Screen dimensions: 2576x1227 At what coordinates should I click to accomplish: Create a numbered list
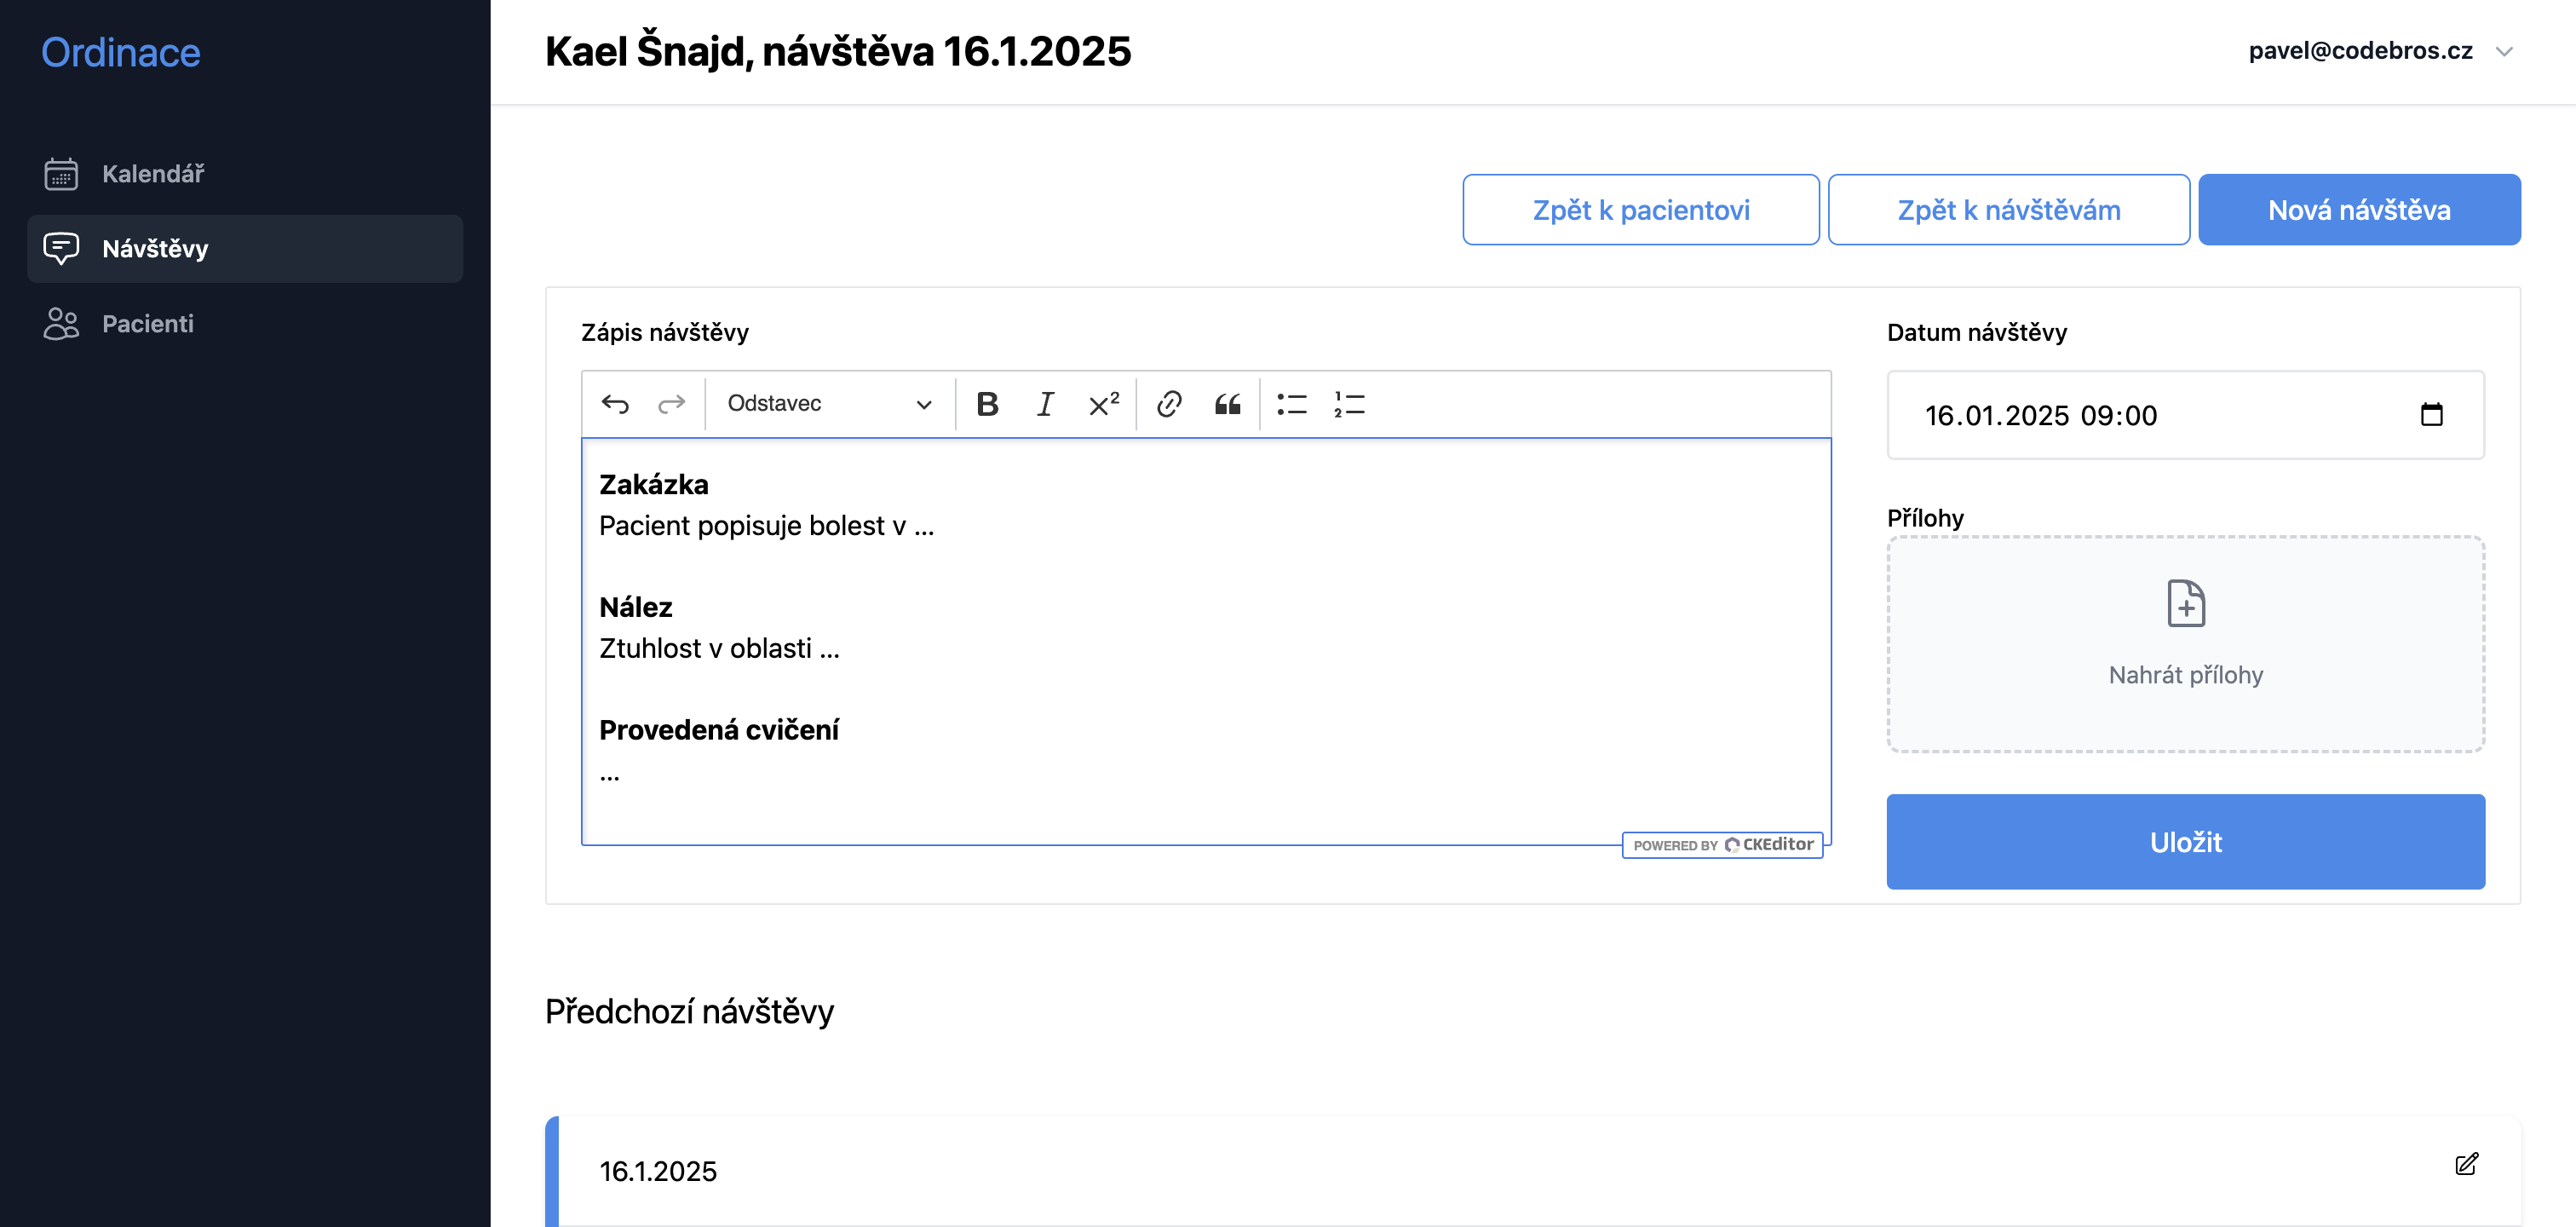point(1349,404)
